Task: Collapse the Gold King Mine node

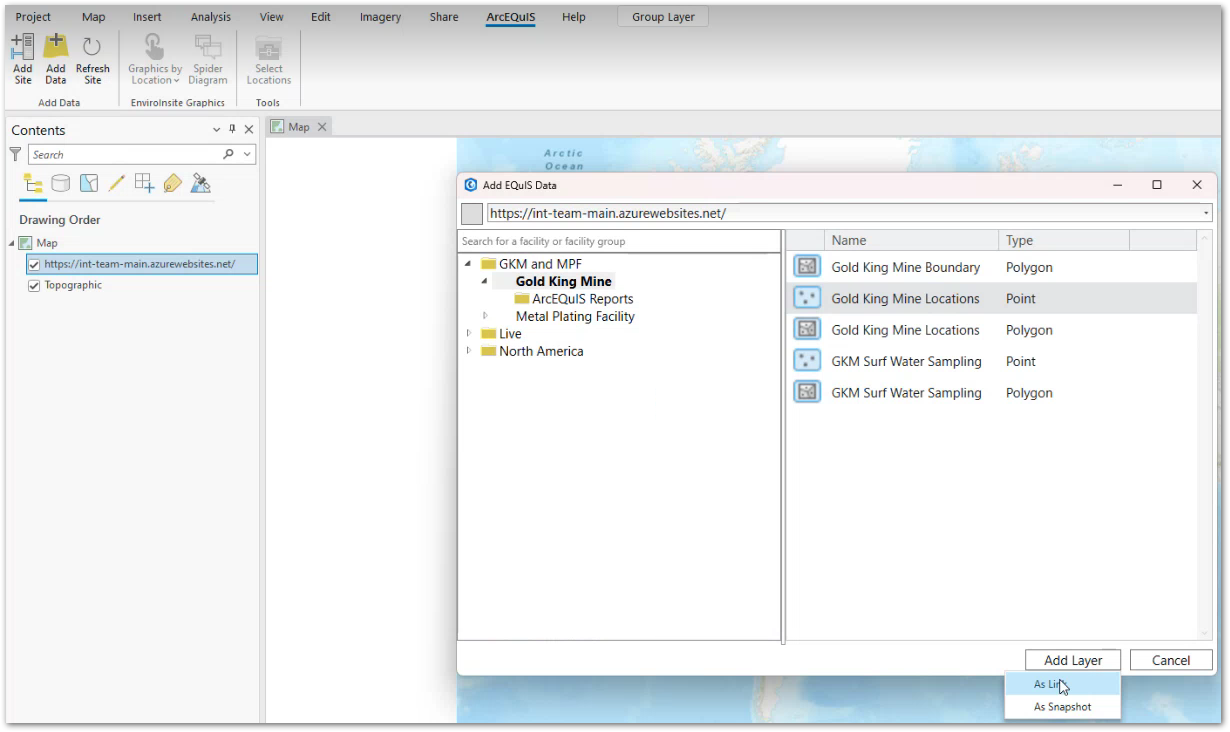Action: (485, 281)
